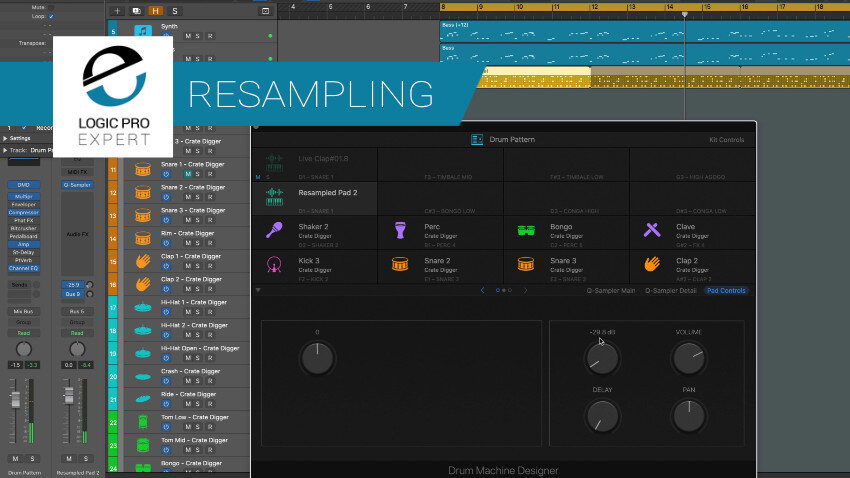Select the Kick 3 pad icon

[274, 264]
